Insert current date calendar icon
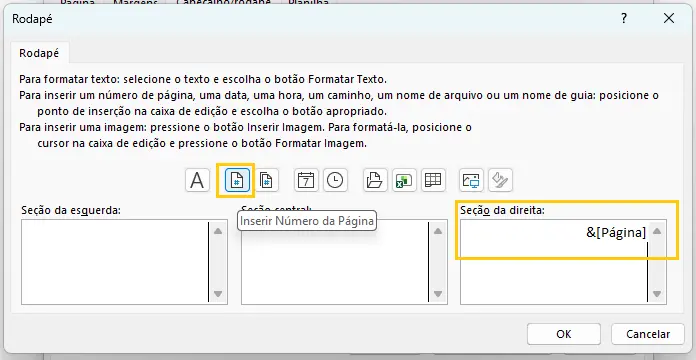The image size is (696, 360). 306,180
